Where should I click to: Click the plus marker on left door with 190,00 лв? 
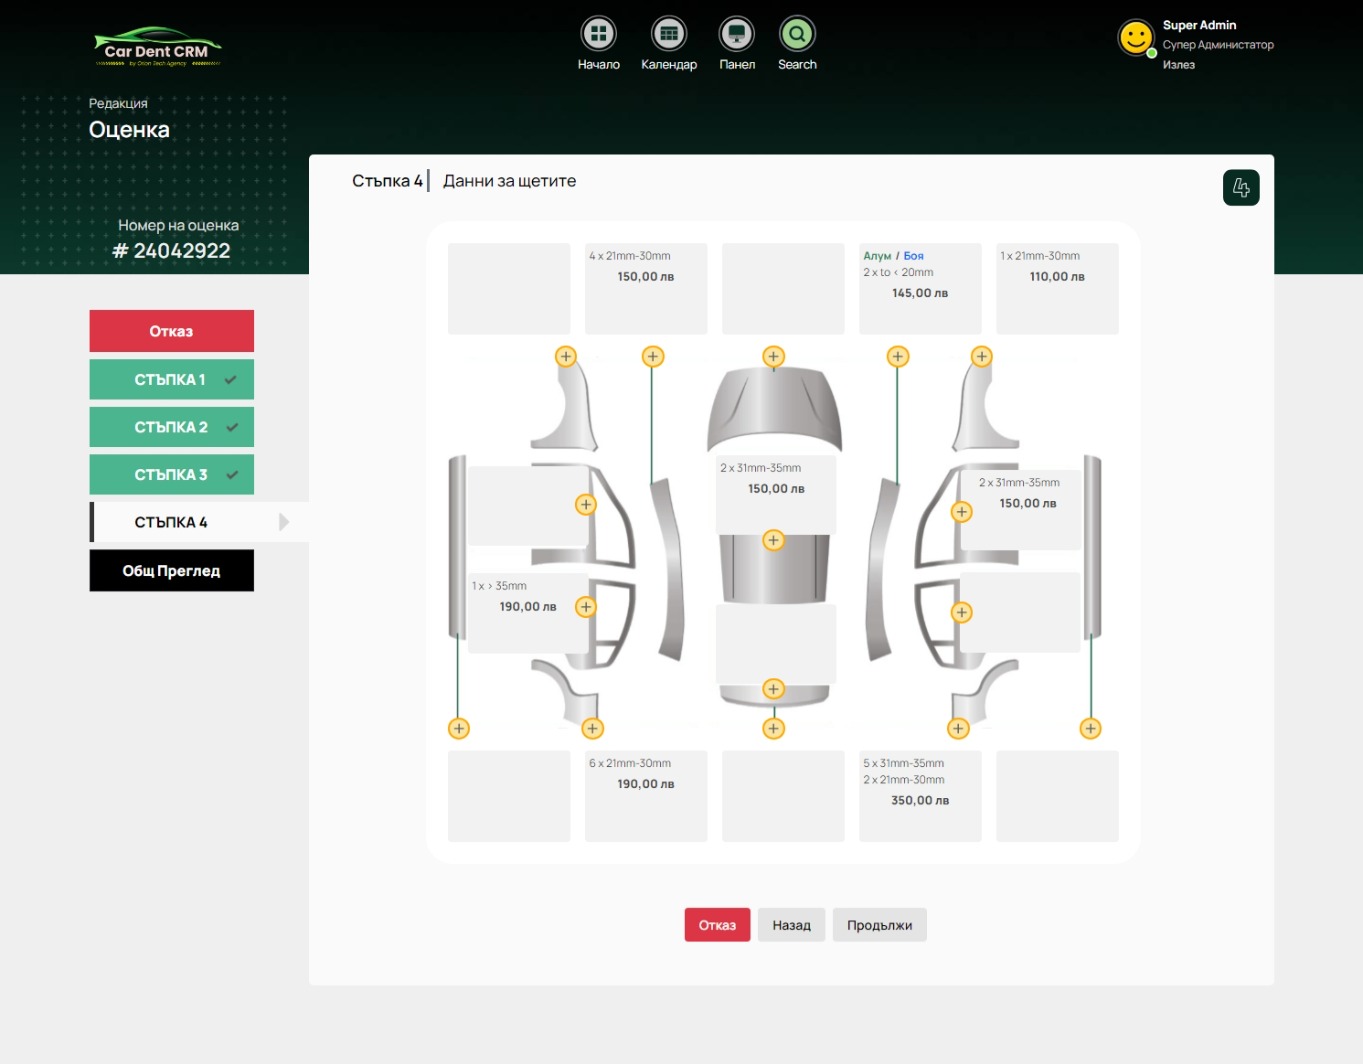(x=586, y=607)
